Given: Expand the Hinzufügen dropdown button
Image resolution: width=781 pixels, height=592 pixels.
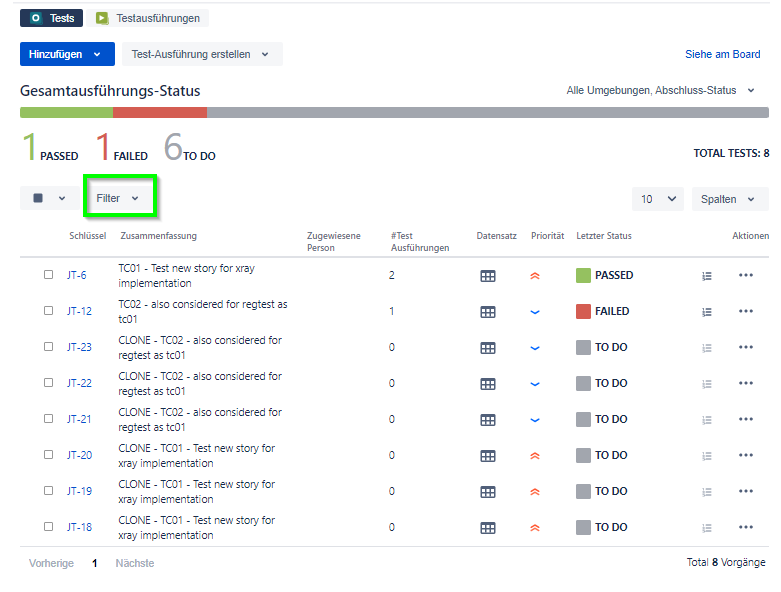Looking at the screenshot, I should tap(67, 54).
